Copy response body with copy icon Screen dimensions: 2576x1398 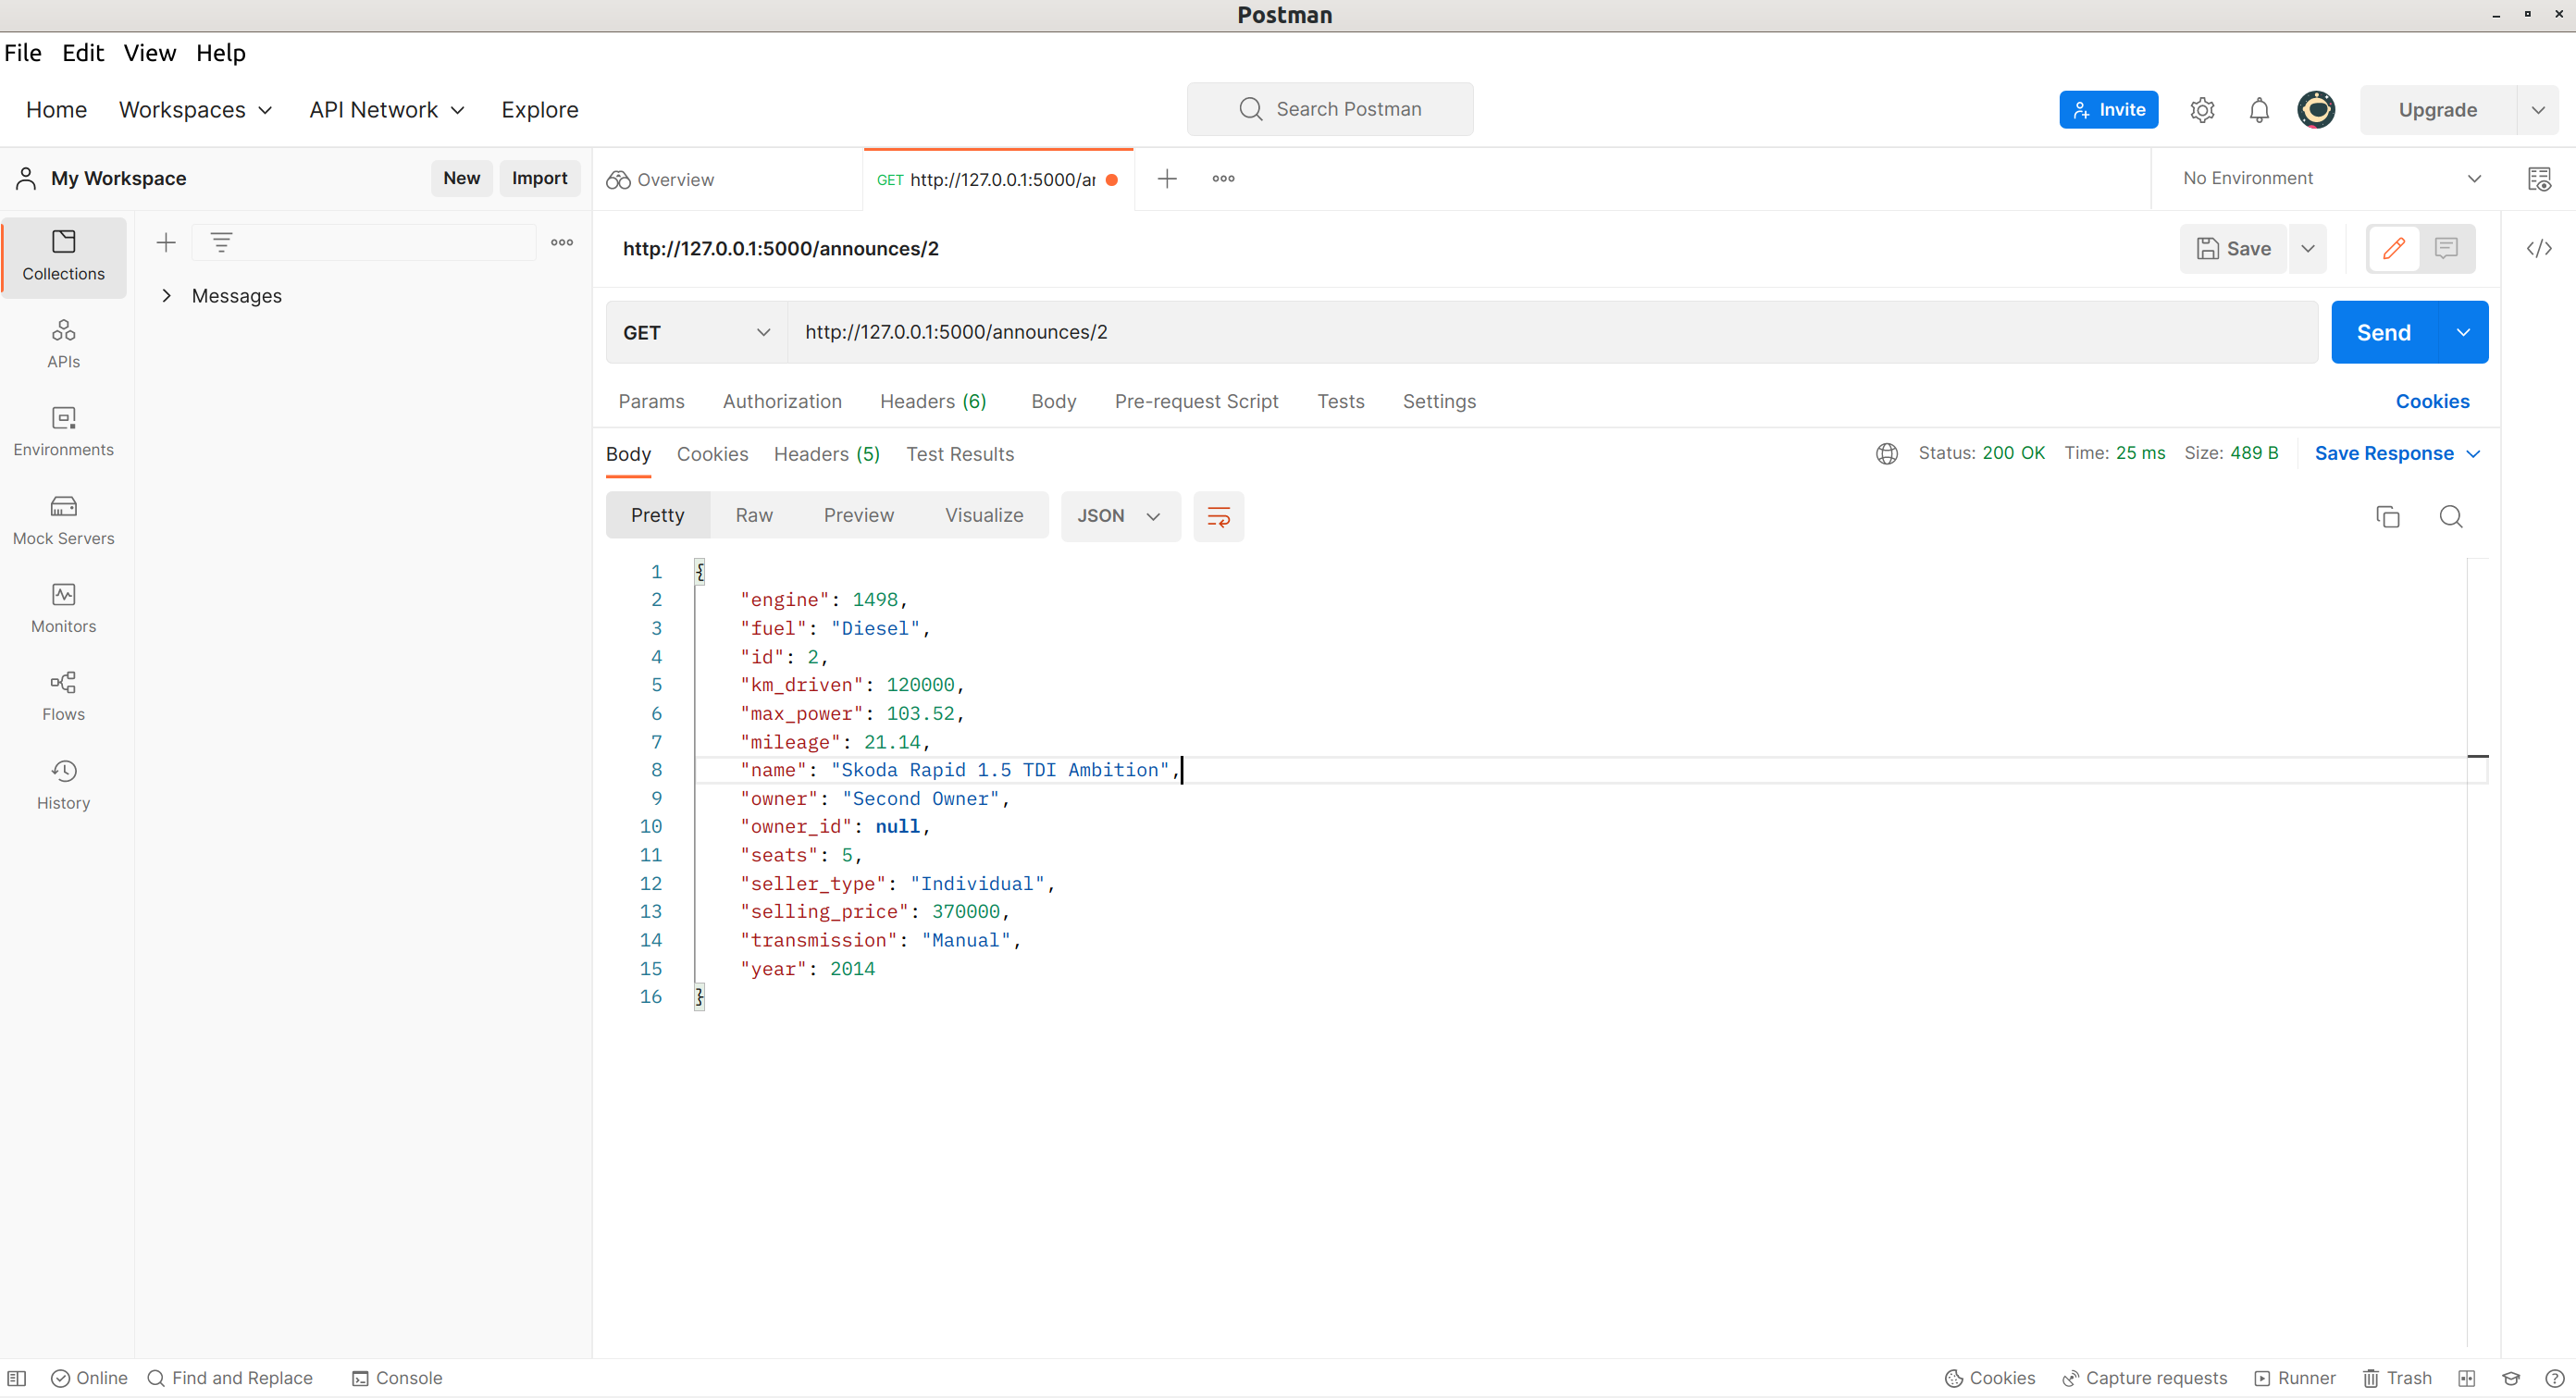tap(2387, 516)
